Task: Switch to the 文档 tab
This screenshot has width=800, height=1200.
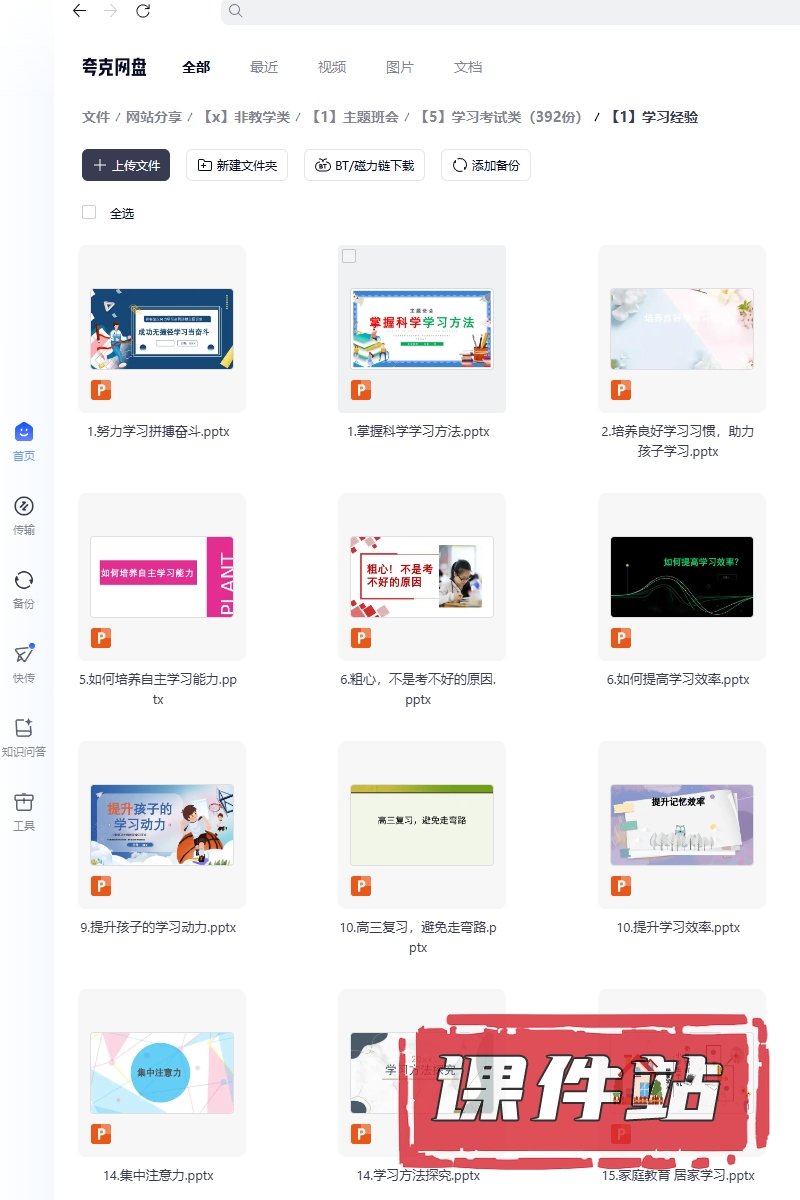Action: [x=468, y=67]
